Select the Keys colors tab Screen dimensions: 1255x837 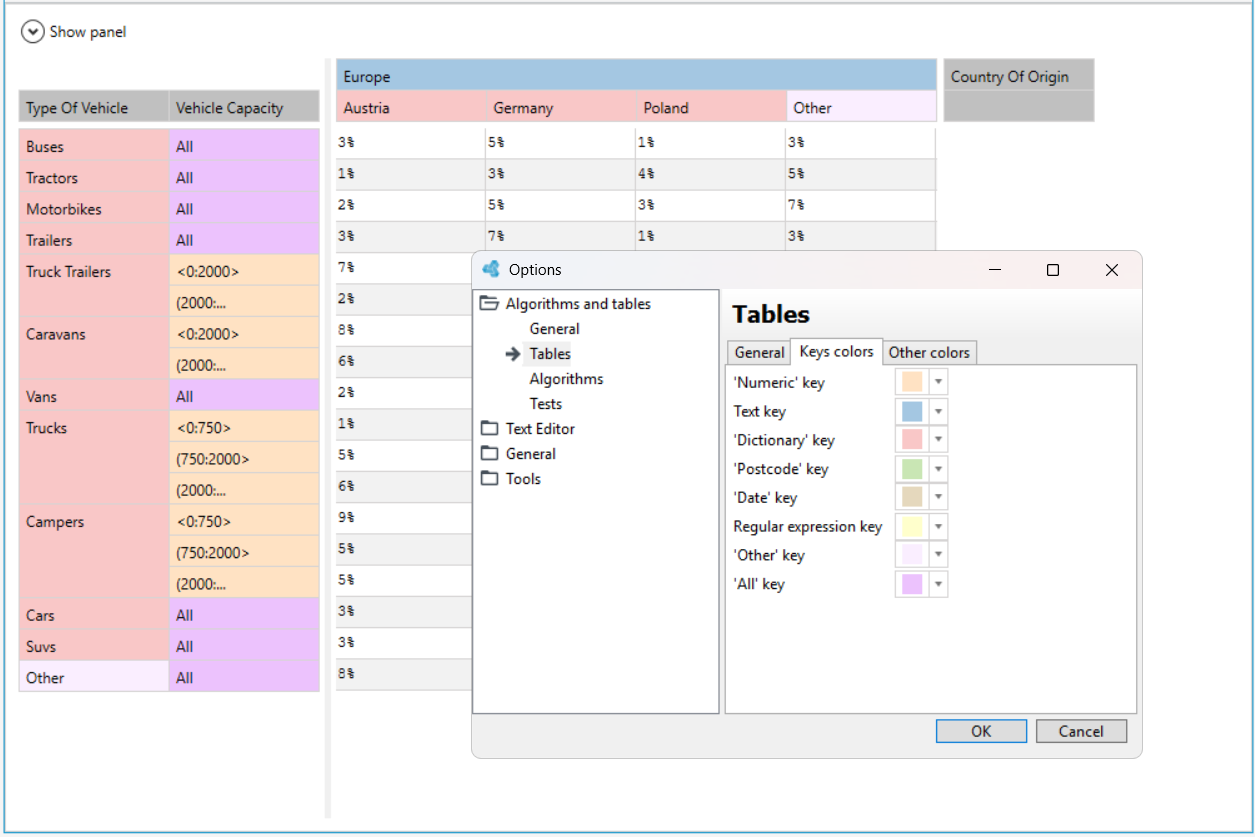tap(837, 352)
